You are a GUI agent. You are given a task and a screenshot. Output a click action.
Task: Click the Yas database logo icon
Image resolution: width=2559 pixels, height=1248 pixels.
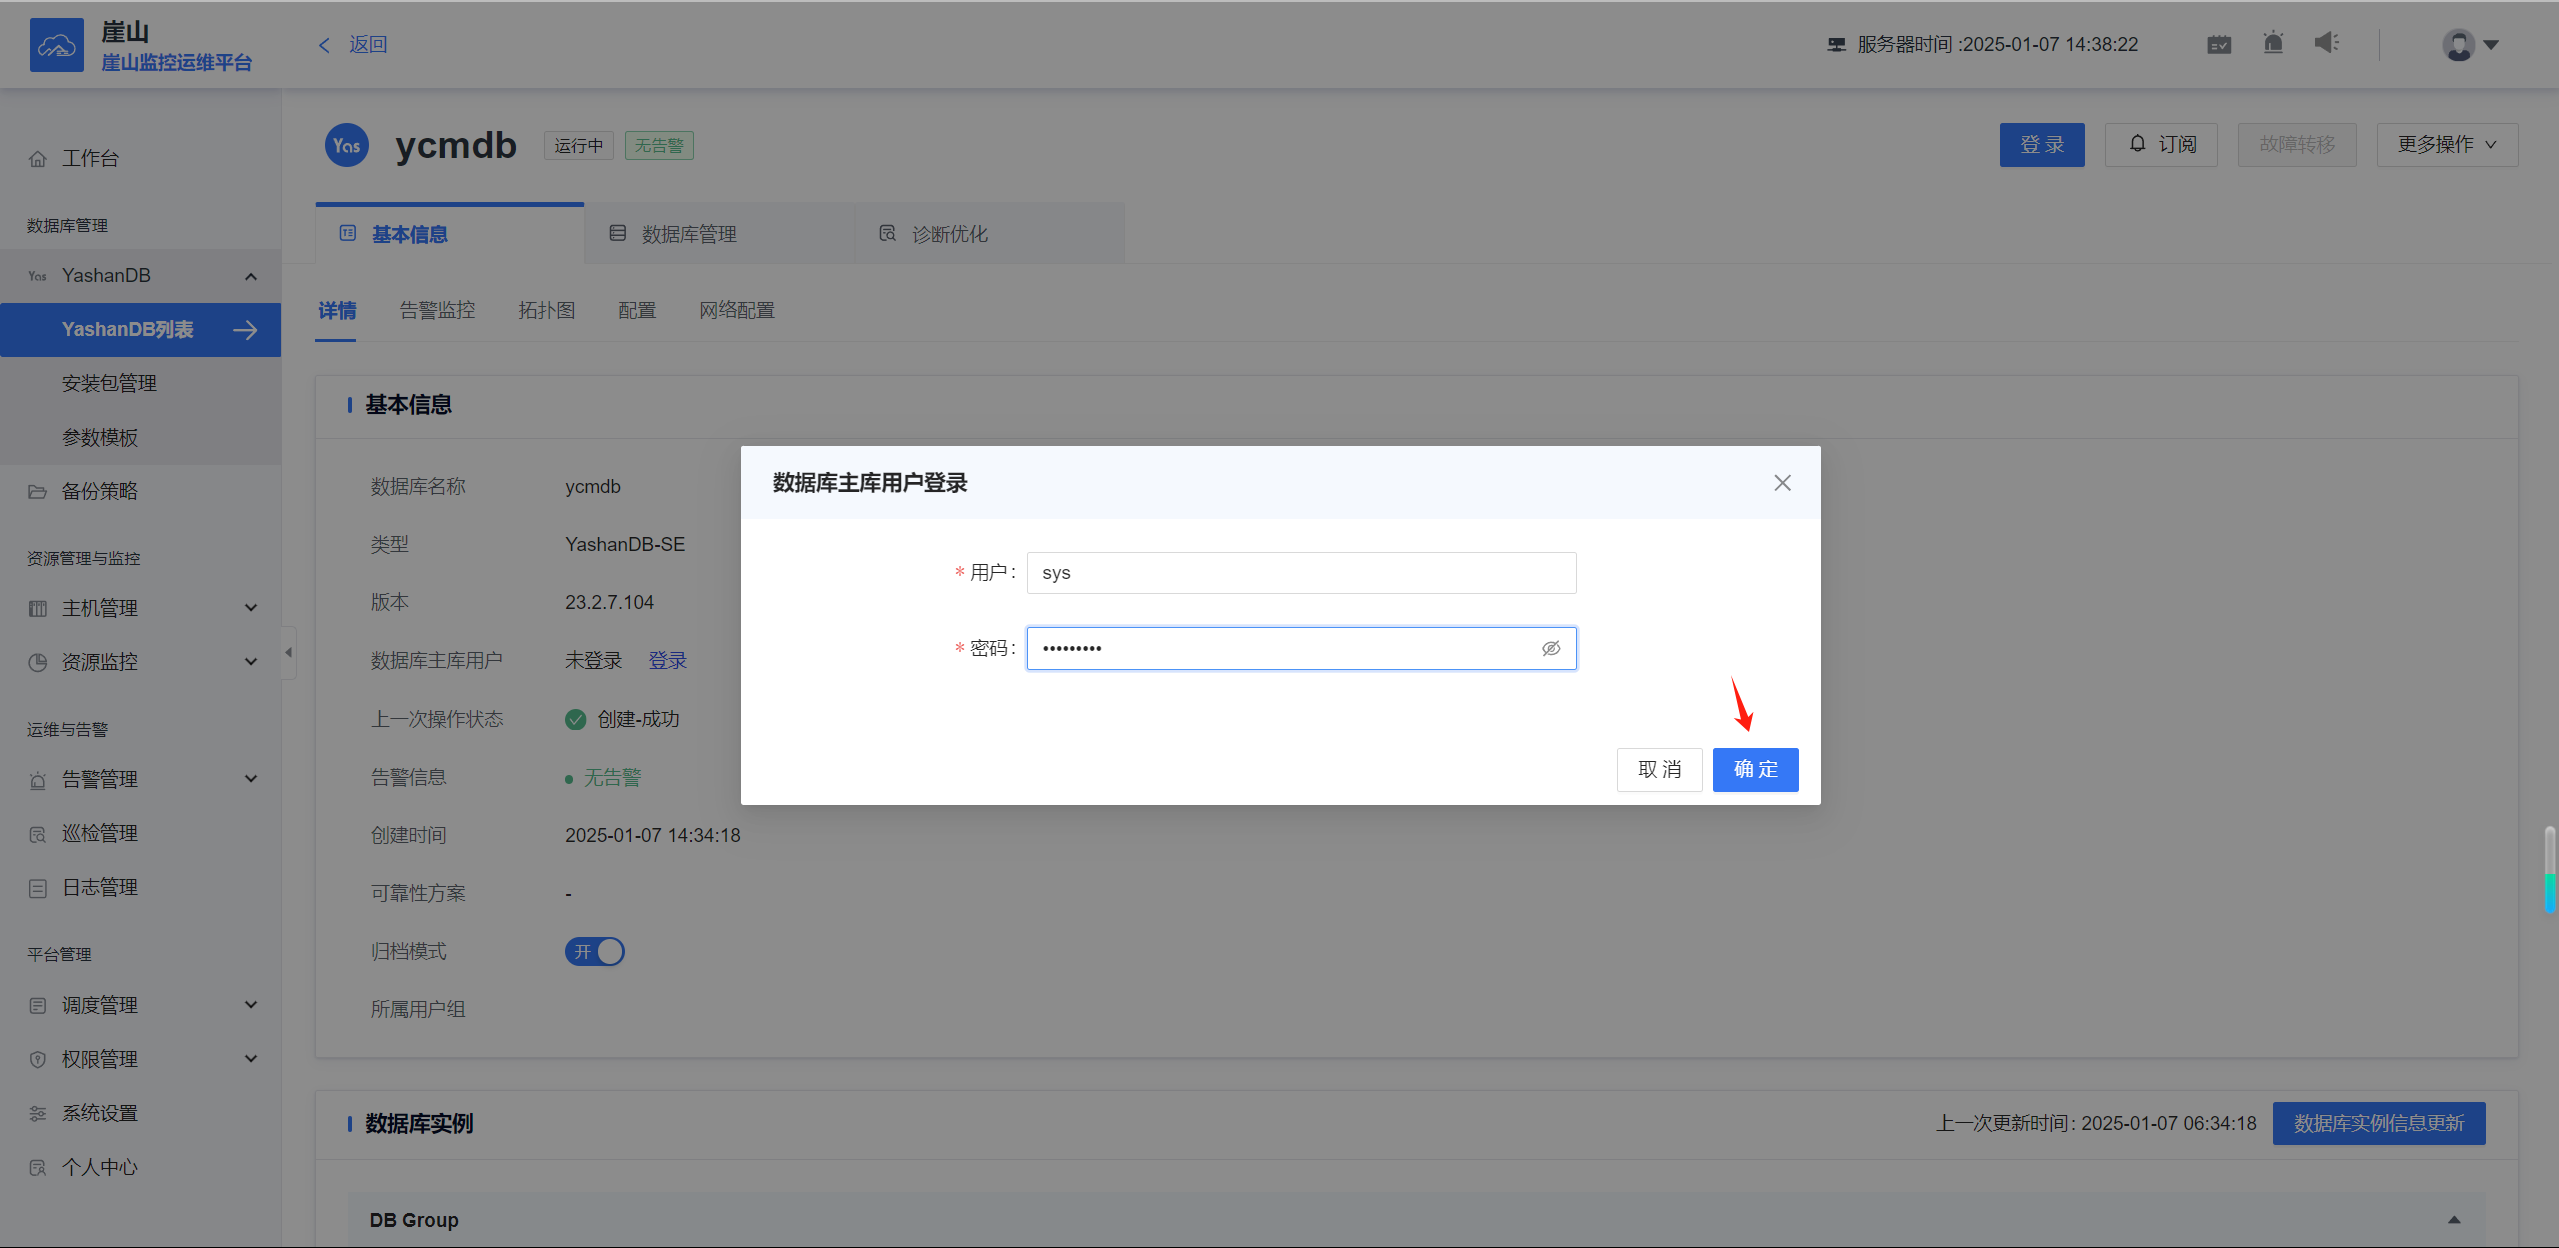point(347,146)
